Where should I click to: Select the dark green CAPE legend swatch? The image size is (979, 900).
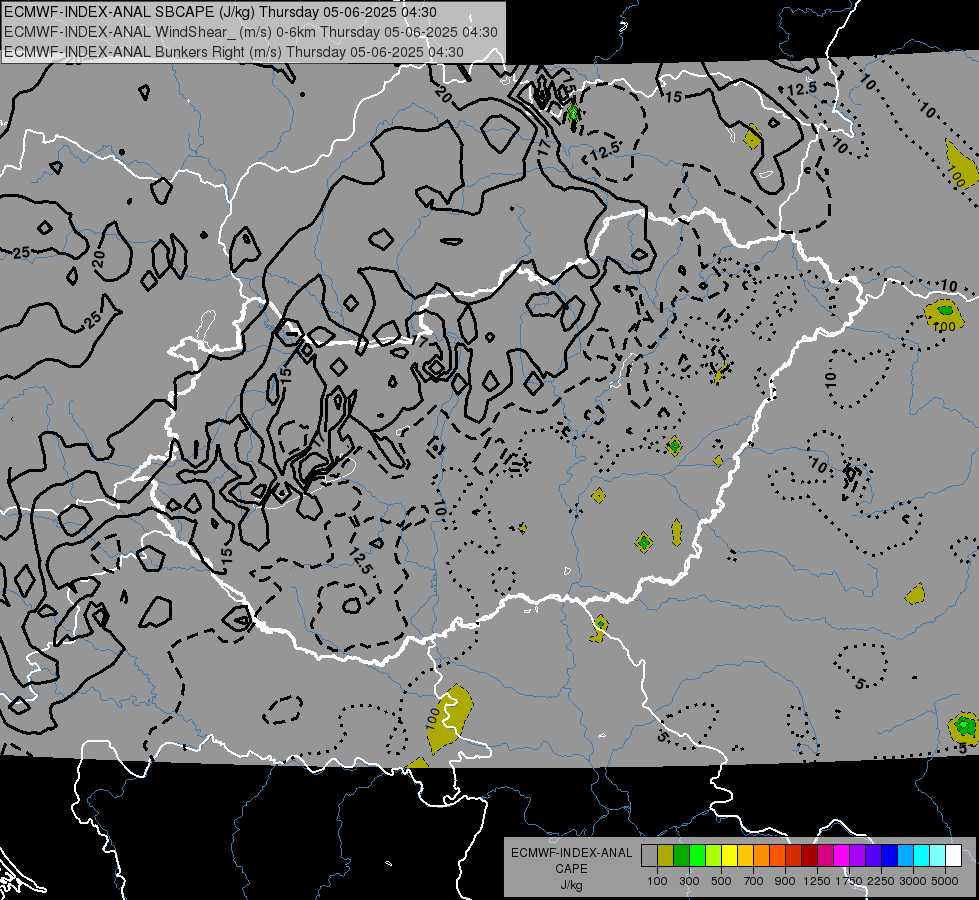(x=681, y=856)
